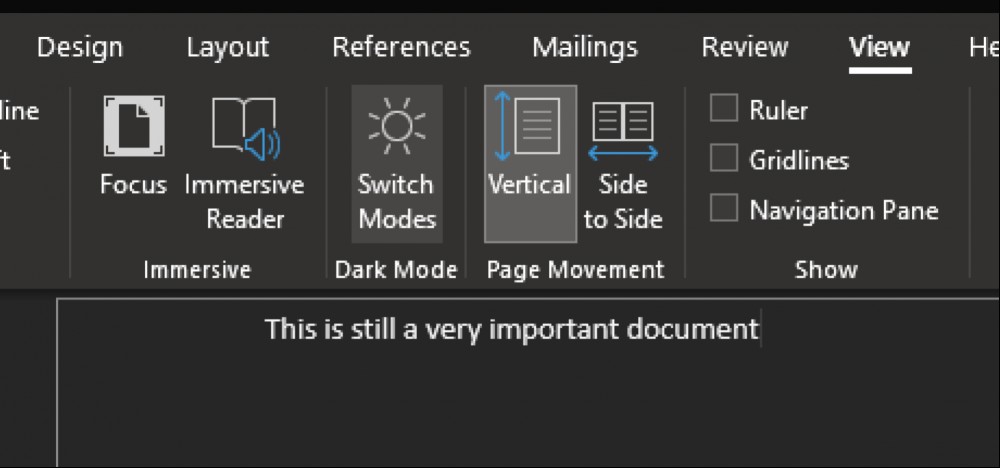Open the Design tab
The width and height of the screenshot is (1000, 468).
[x=80, y=48]
